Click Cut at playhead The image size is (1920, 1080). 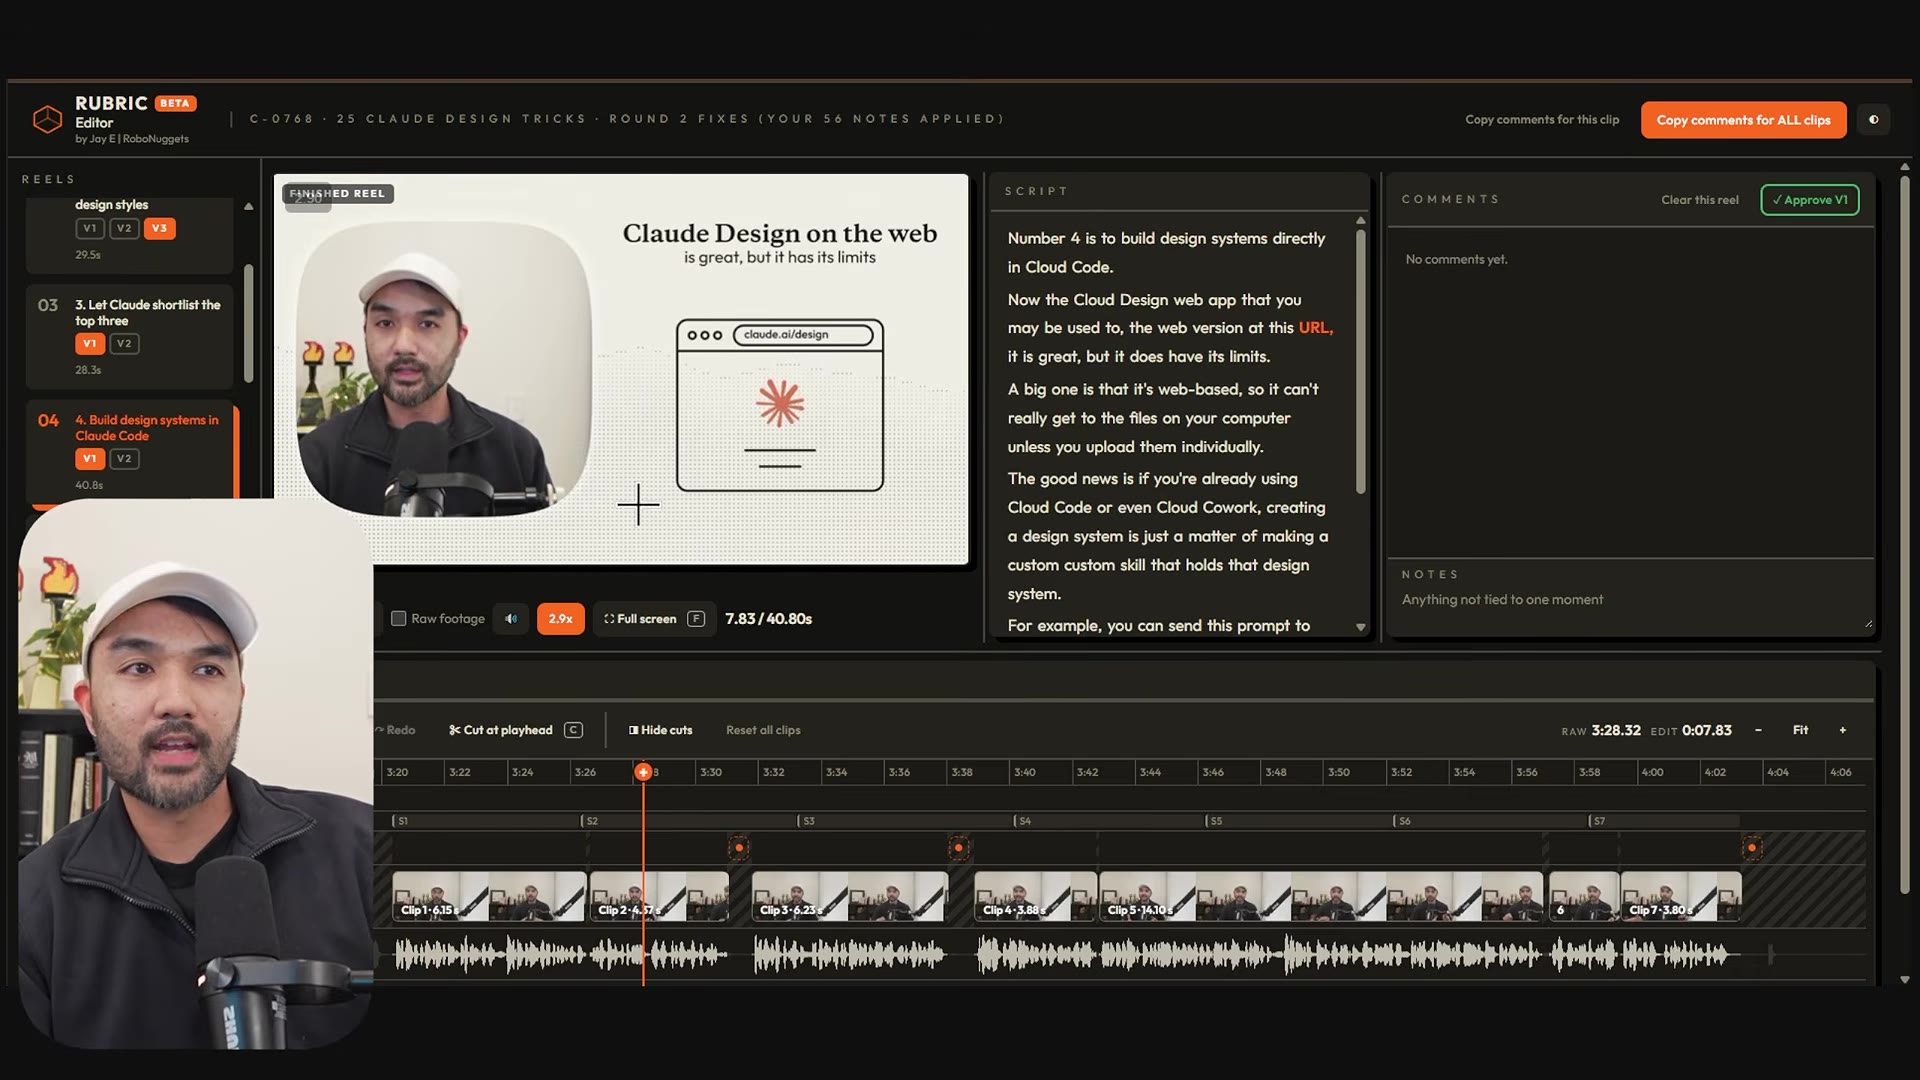[501, 730]
